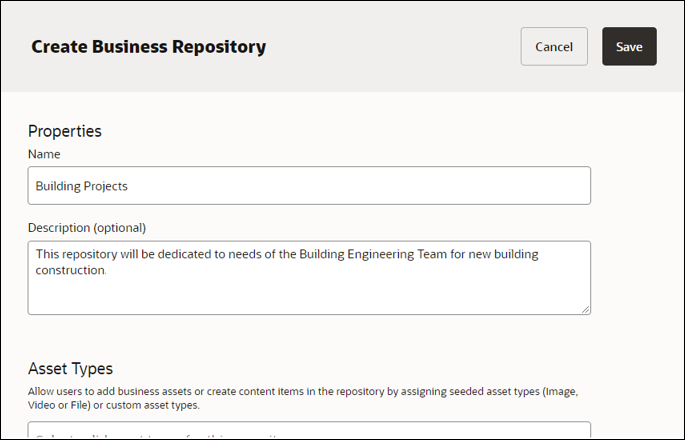Select the 'Create Business Repository' heading
Viewport: 685px width, 440px height.
point(149,47)
